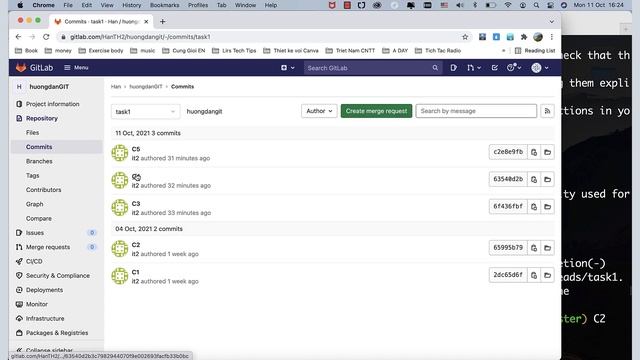Screen dimensions: 640x360
Task: Expand the create new plus dropdown
Action: tap(287, 68)
